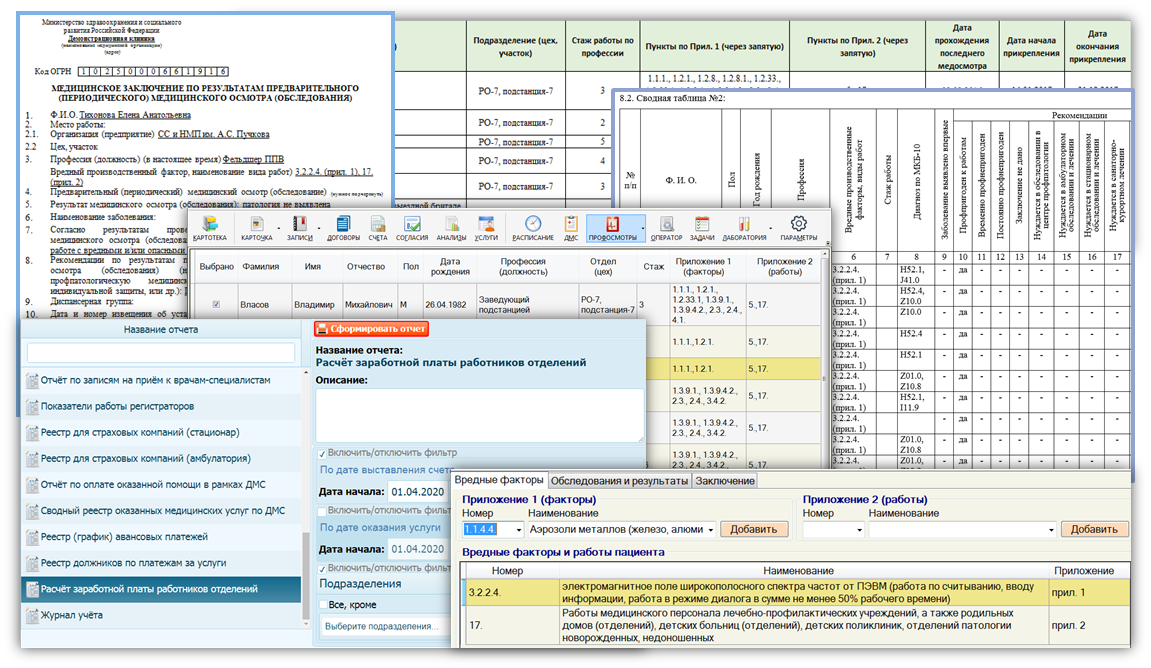Image resolution: width=1151 pixels, height=668 pixels.
Task: Uncheck the Выбрано checkbox for Власов
Action: [x=217, y=303]
